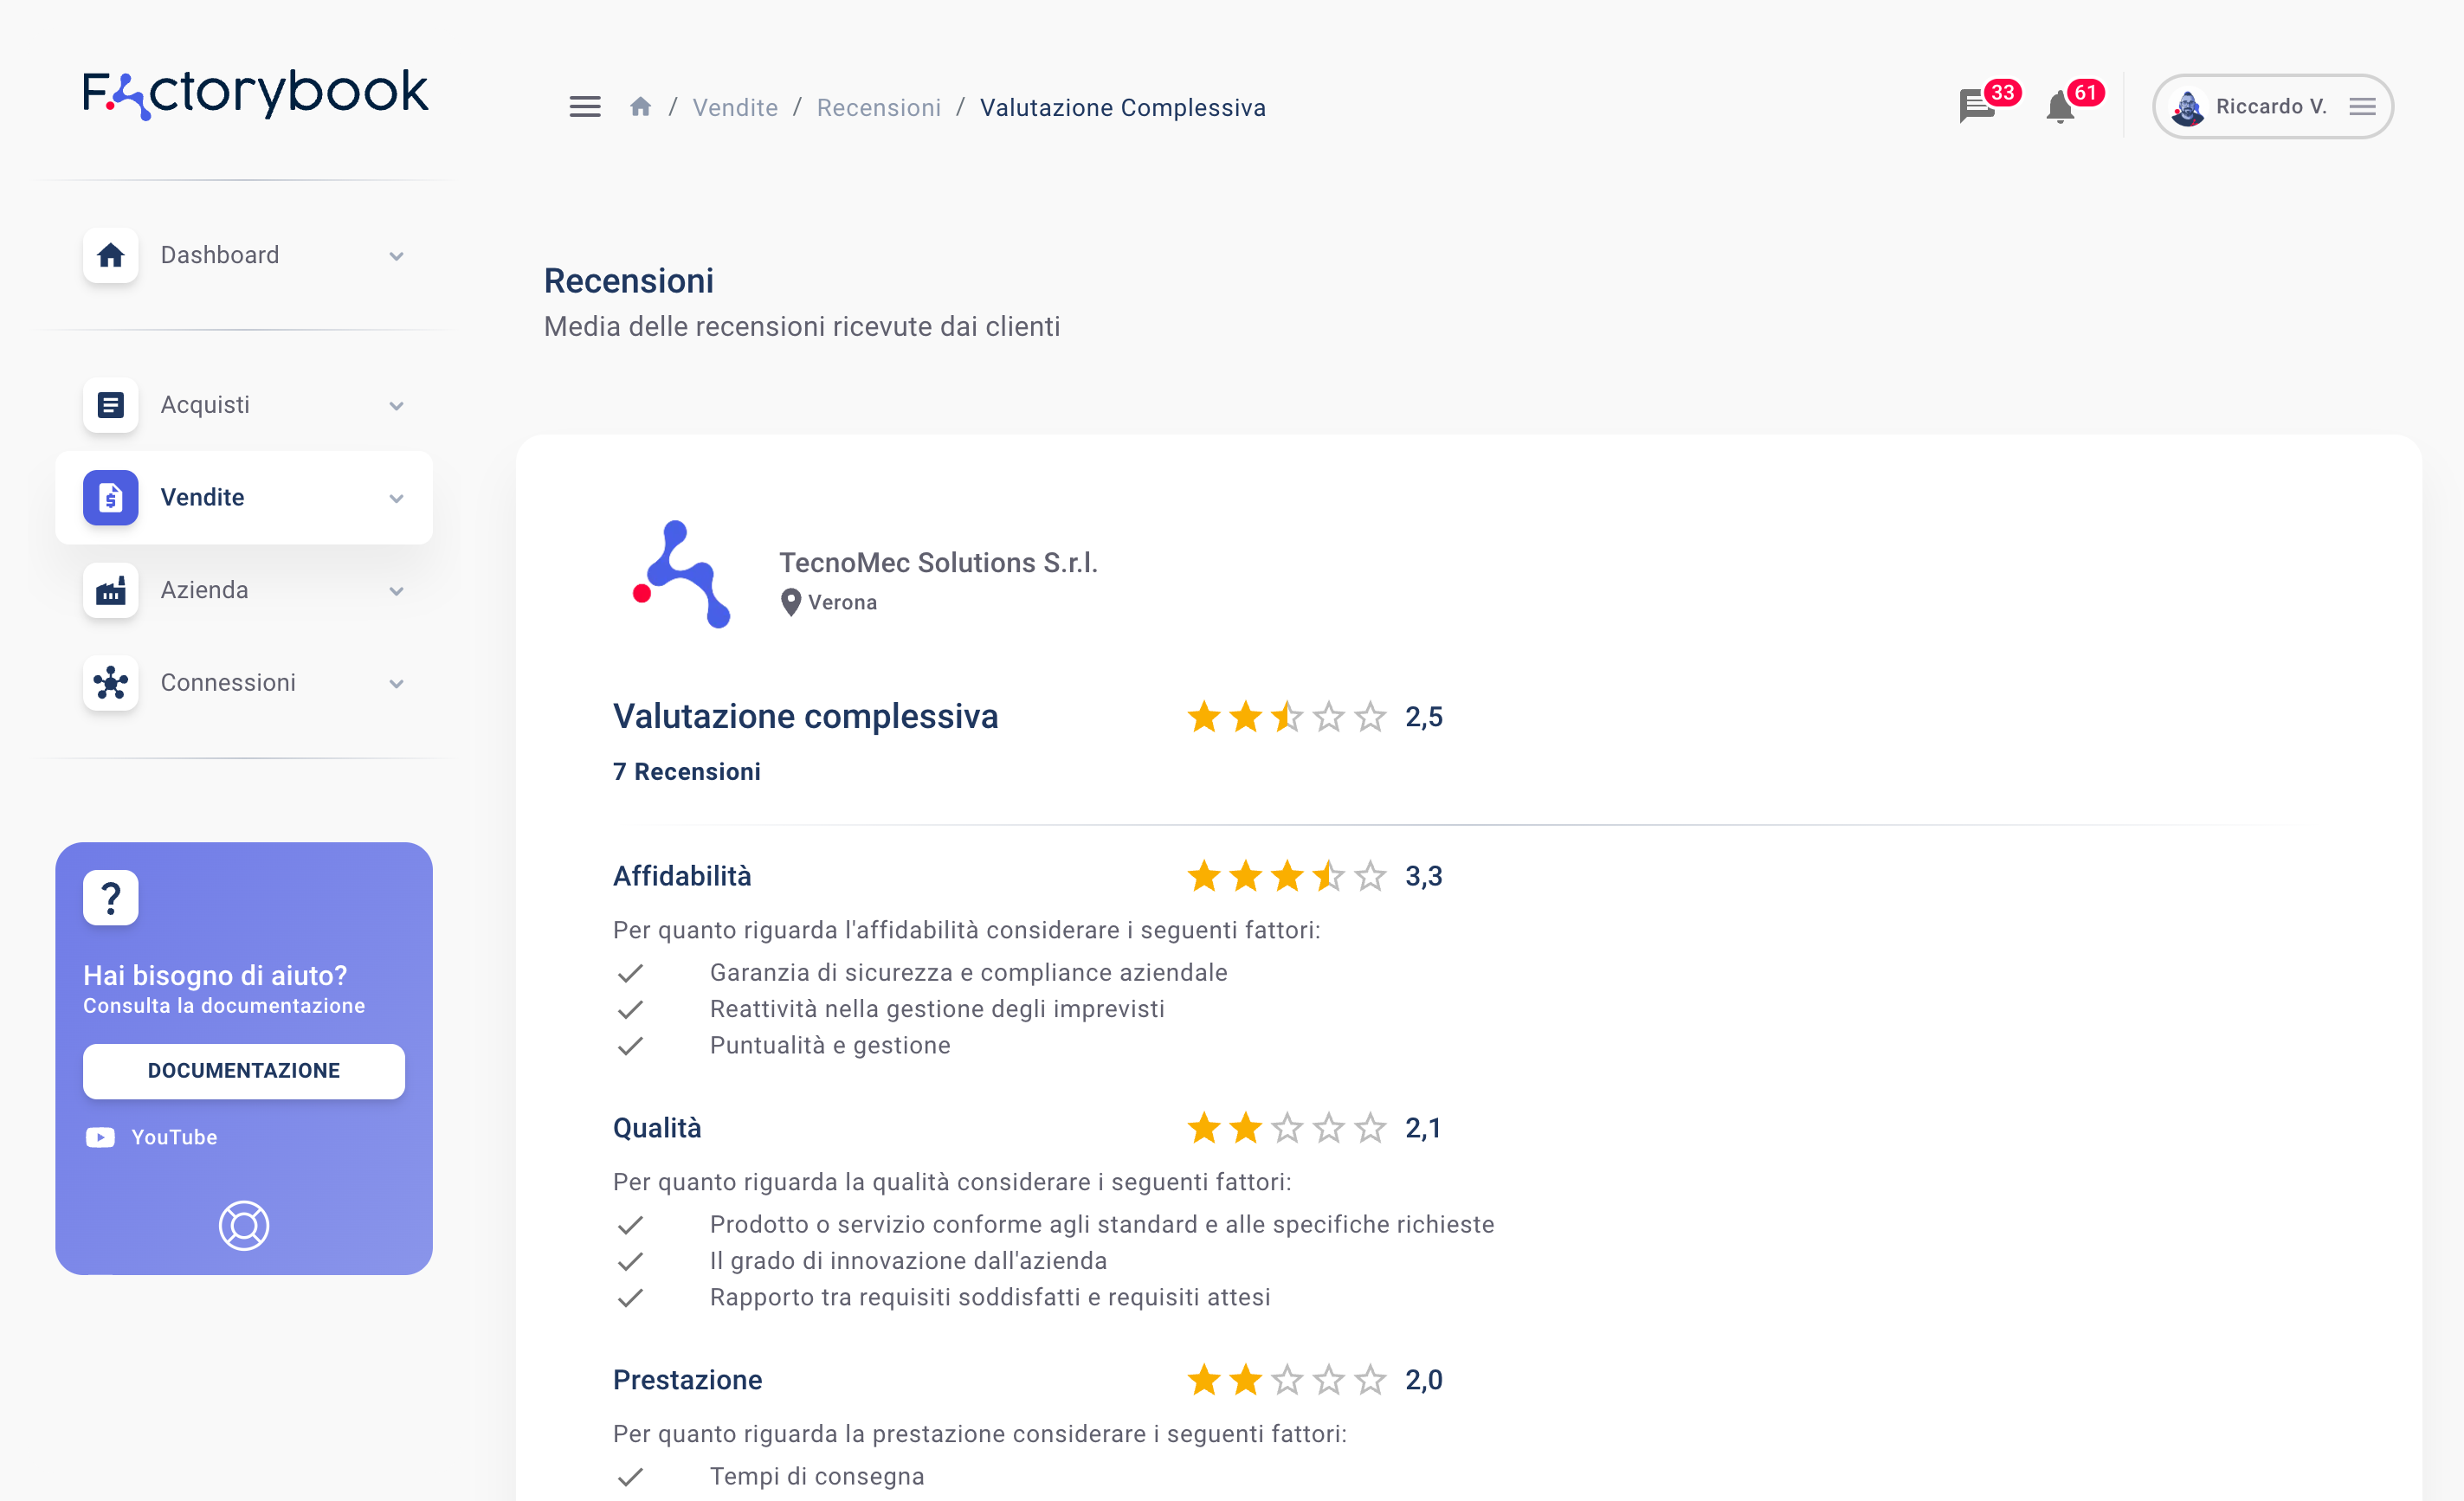This screenshot has width=2464, height=1501.
Task: Click the TecnoMec Solutions company logo
Action: (x=681, y=574)
